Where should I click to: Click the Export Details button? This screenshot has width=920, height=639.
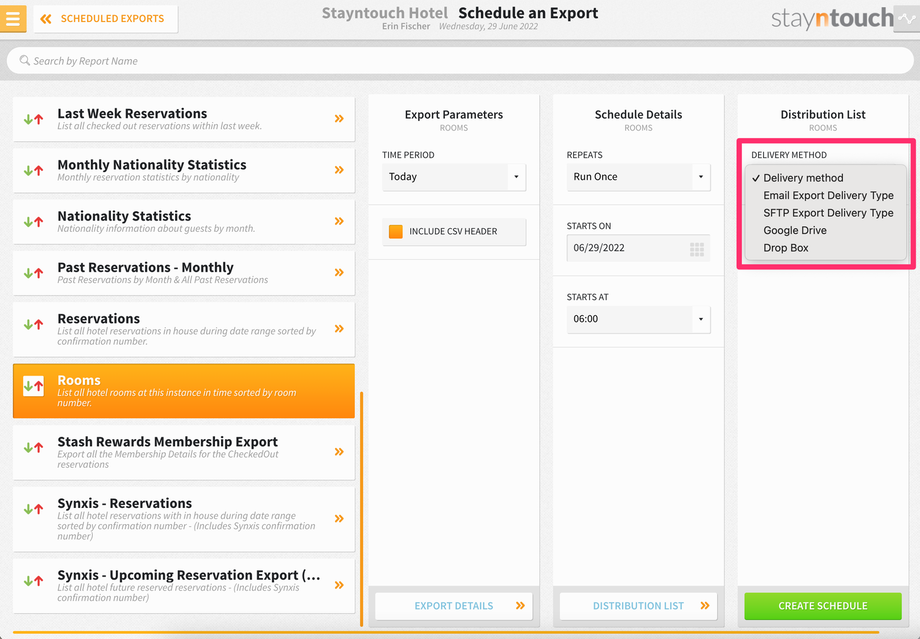(454, 606)
